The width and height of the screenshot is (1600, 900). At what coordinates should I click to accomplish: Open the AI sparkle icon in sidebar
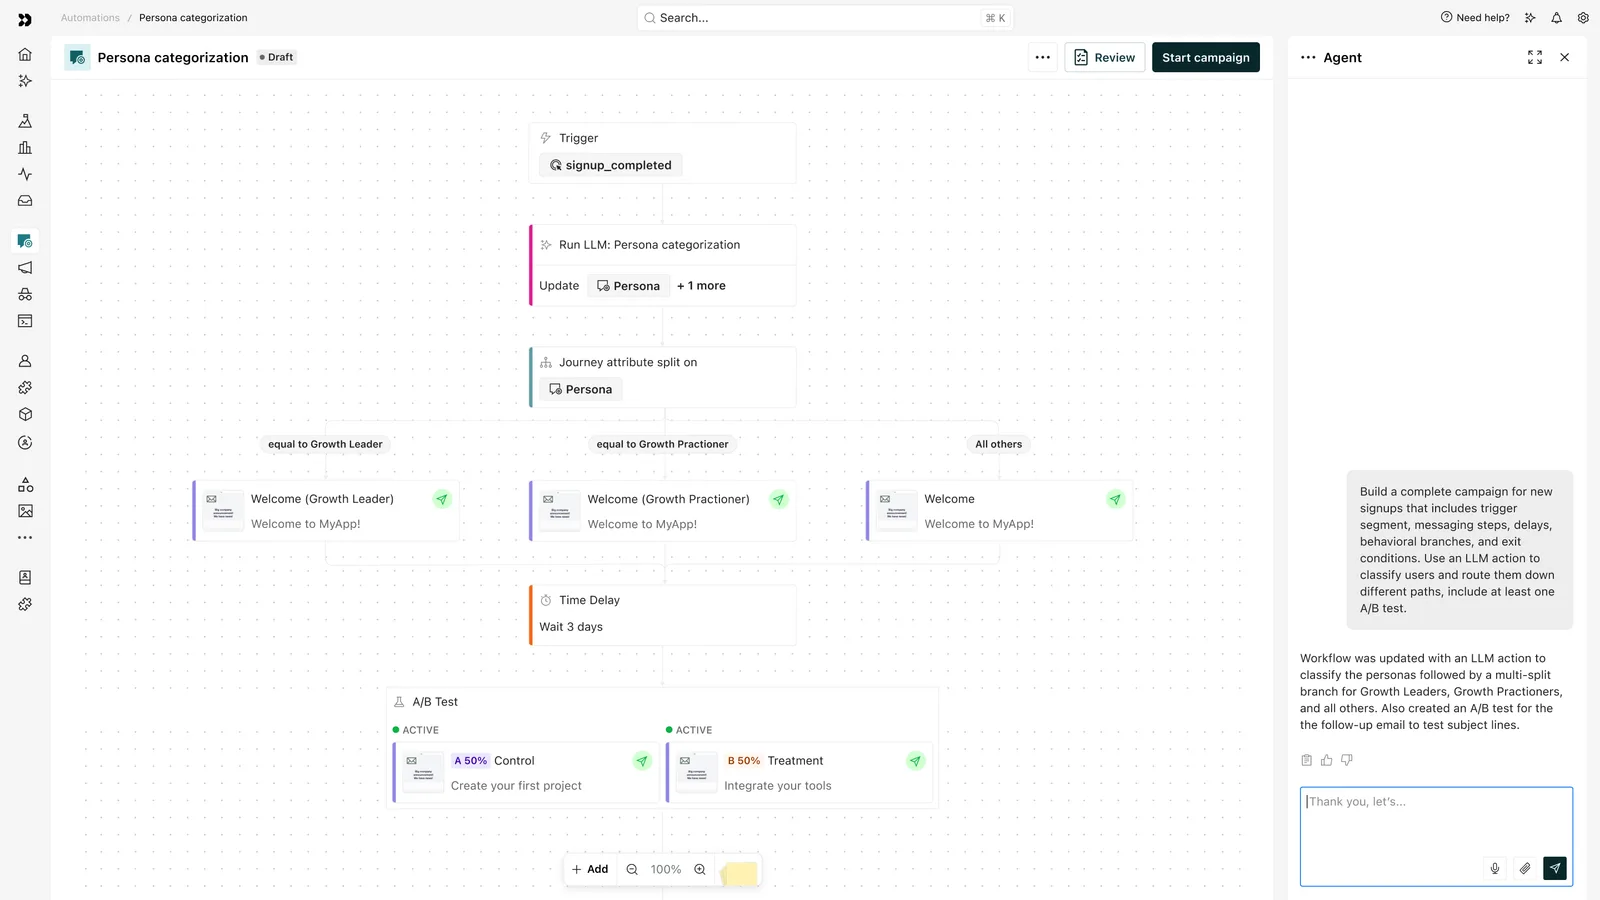[x=25, y=81]
